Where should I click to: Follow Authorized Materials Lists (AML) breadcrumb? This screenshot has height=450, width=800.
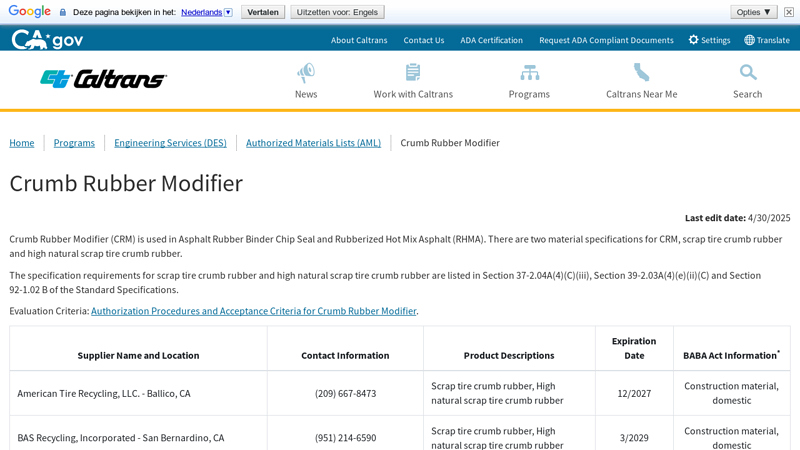pyautogui.click(x=313, y=143)
